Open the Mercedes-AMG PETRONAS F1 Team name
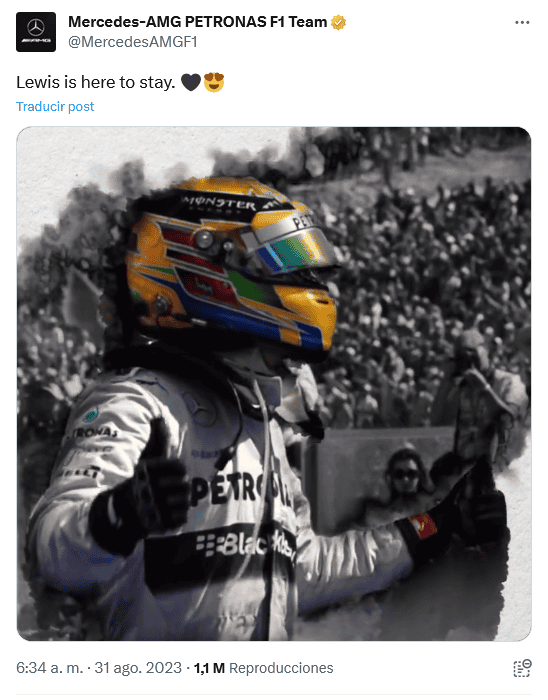548x700 pixels. coord(198,22)
